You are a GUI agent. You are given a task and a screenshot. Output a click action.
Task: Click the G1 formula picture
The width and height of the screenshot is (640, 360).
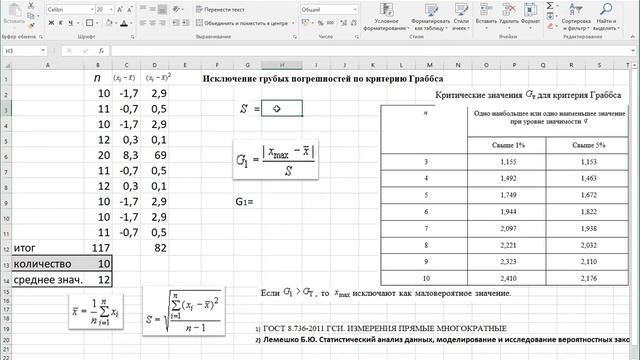[276, 160]
